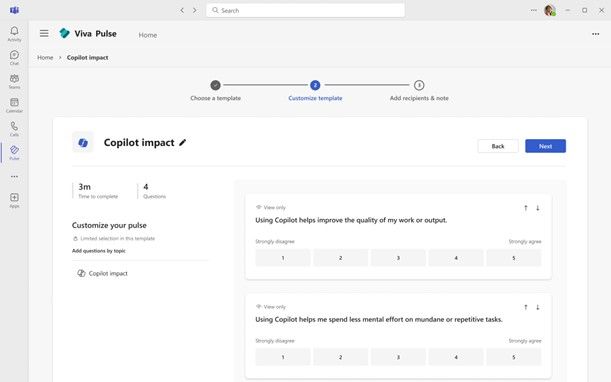Open the Calendar in the sidebar
Viewport: 611px width, 382px height.
tap(14, 105)
